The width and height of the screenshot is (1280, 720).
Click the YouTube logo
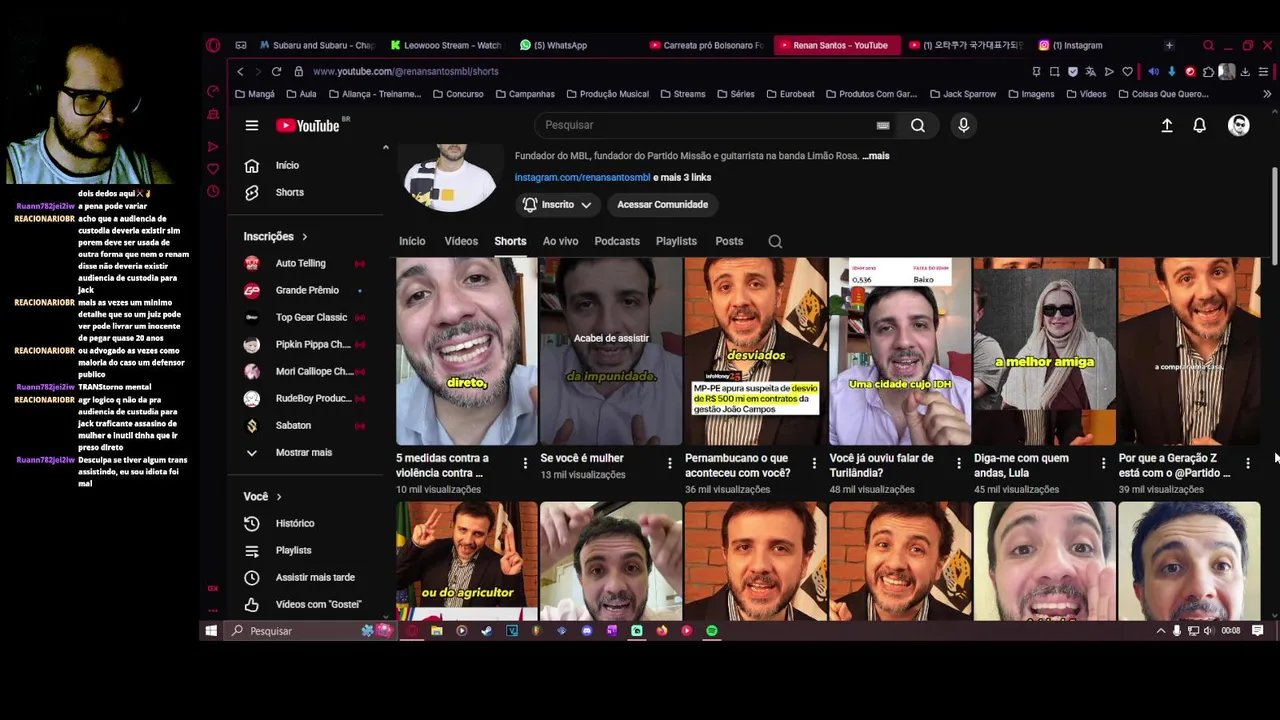pyautogui.click(x=308, y=125)
